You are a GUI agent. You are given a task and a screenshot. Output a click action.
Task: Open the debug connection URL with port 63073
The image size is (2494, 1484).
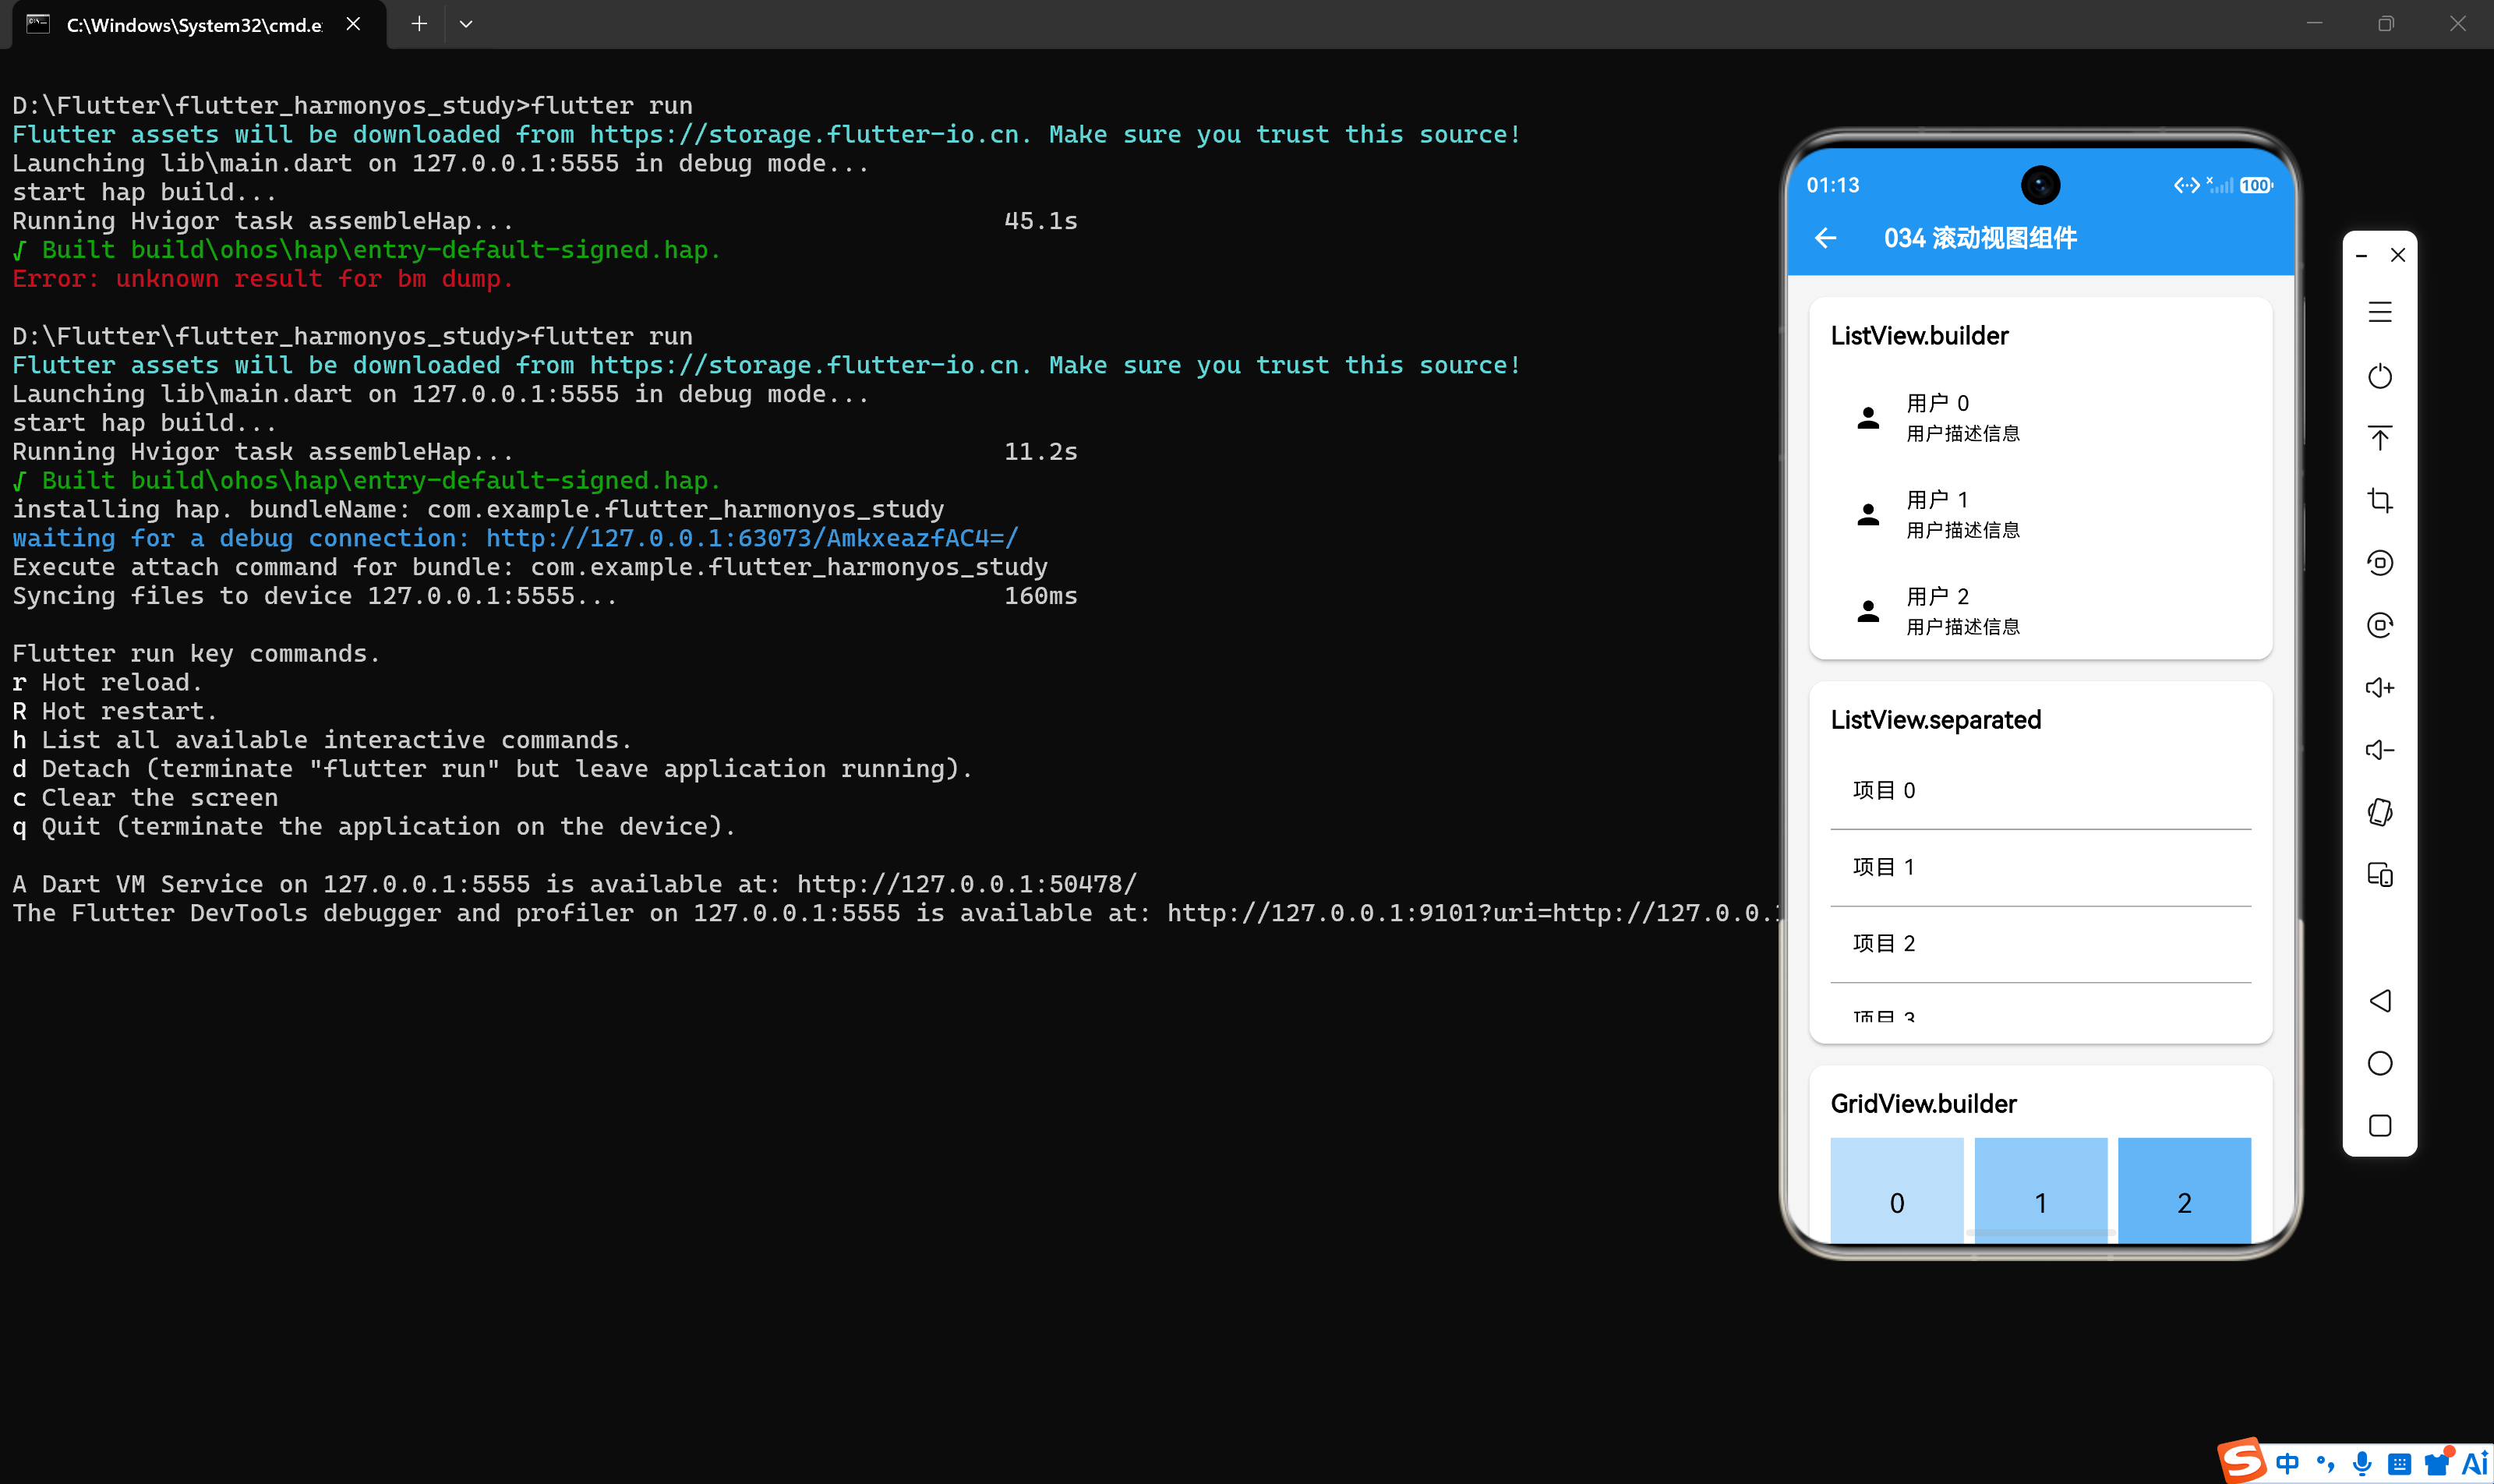(x=752, y=538)
